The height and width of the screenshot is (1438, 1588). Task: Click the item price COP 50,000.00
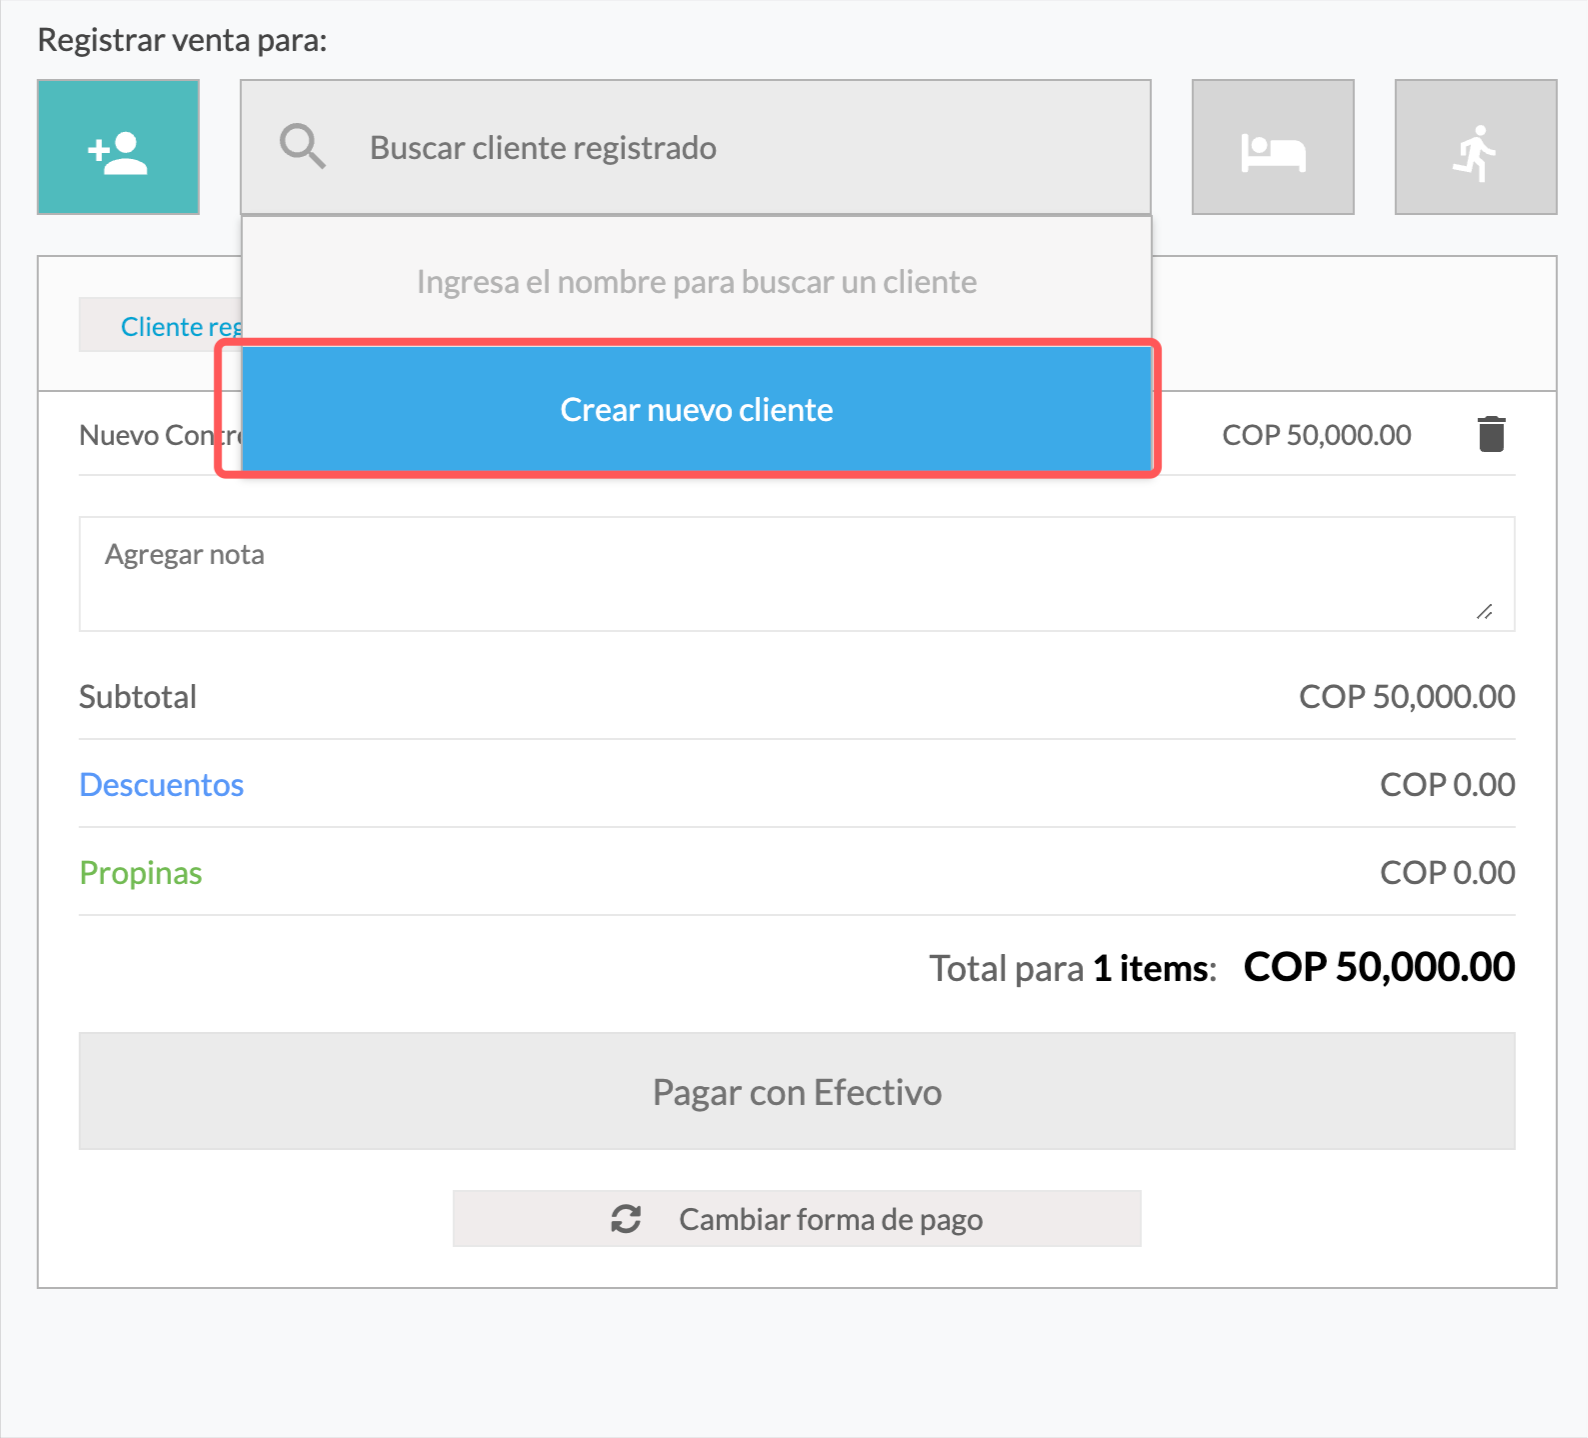point(1317,435)
